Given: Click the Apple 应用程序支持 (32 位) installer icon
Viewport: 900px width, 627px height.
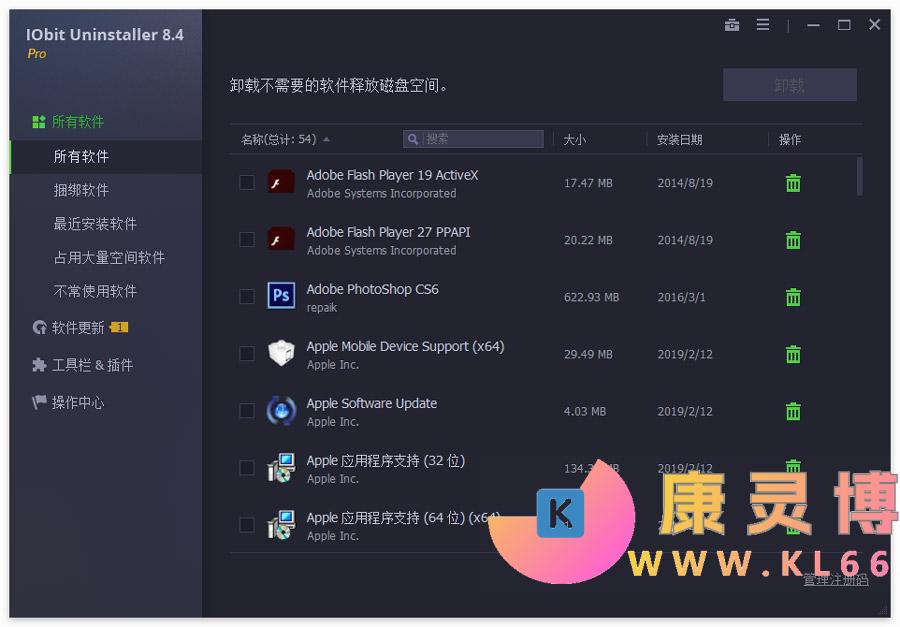Looking at the screenshot, I should pyautogui.click(x=281, y=467).
